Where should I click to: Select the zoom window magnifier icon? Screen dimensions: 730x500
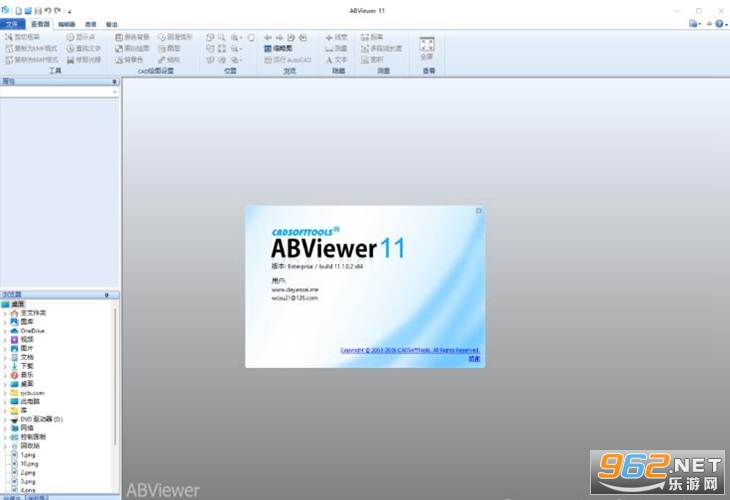pos(222,37)
